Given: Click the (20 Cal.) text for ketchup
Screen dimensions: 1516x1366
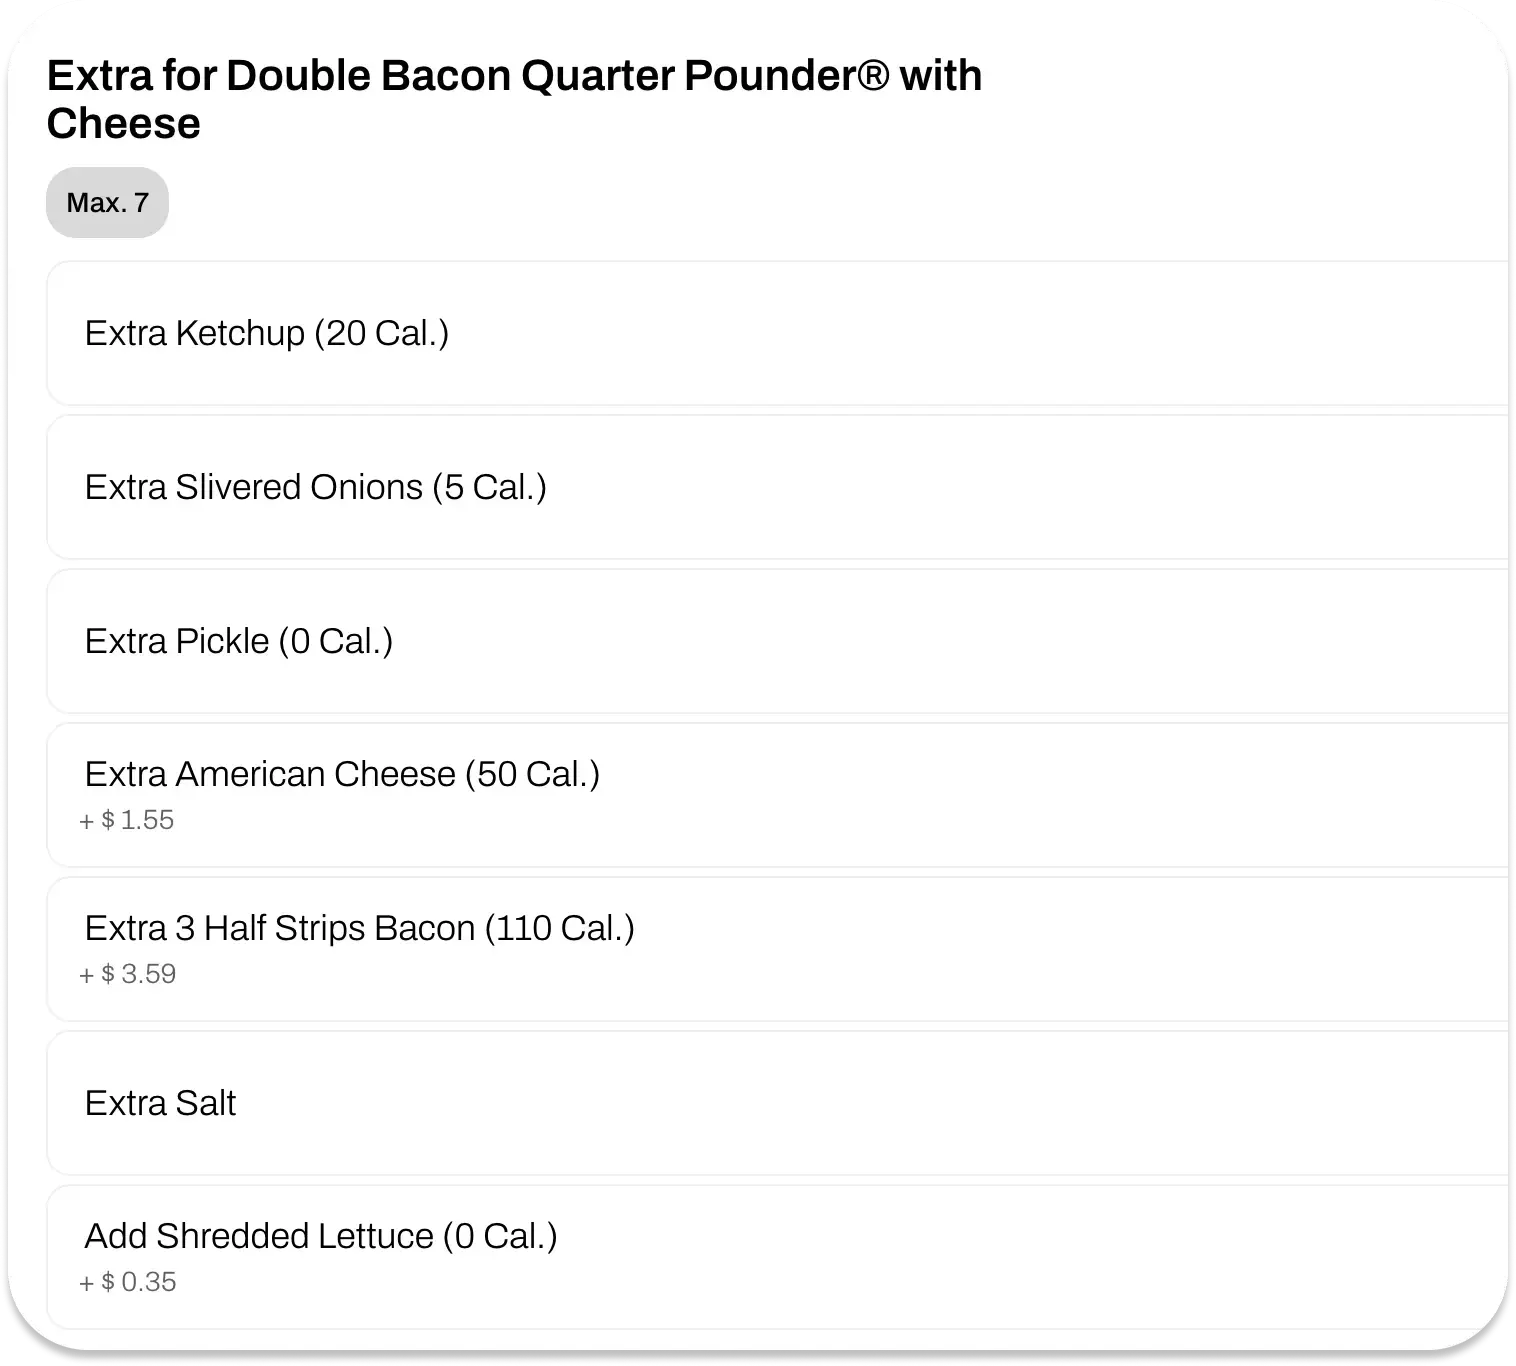Looking at the screenshot, I should tap(382, 333).
